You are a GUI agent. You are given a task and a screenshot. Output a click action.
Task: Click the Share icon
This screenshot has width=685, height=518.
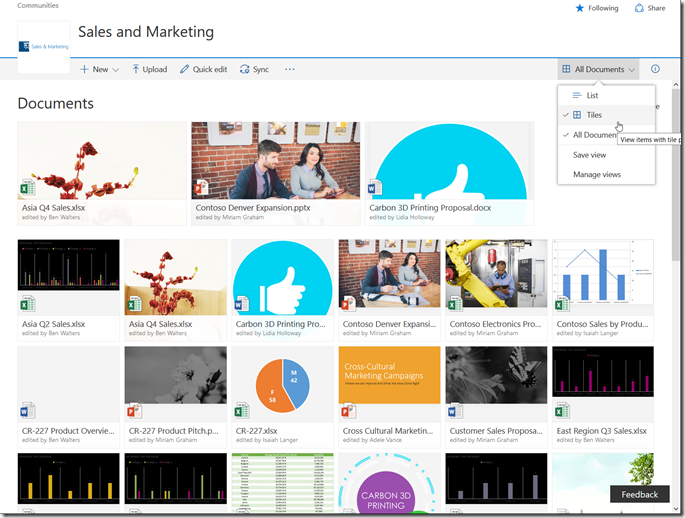(640, 8)
